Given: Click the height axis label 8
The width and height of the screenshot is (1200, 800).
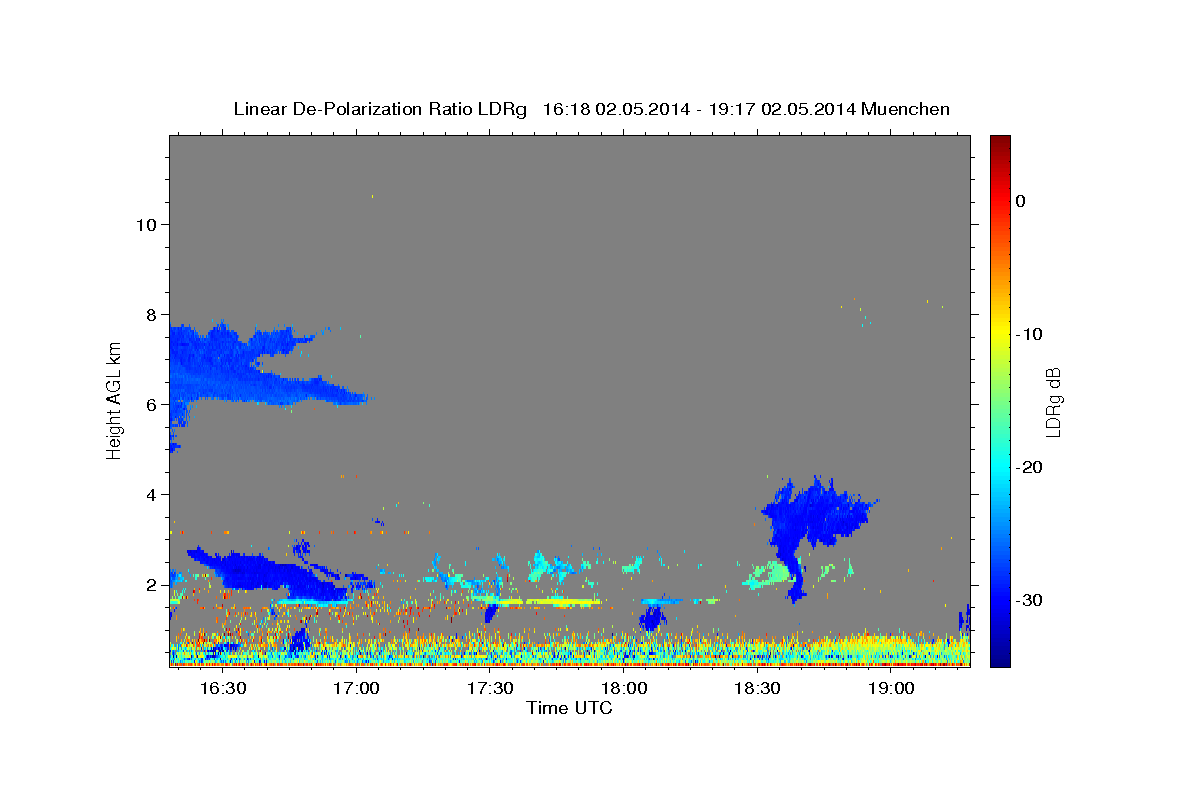Looking at the screenshot, I should [150, 314].
